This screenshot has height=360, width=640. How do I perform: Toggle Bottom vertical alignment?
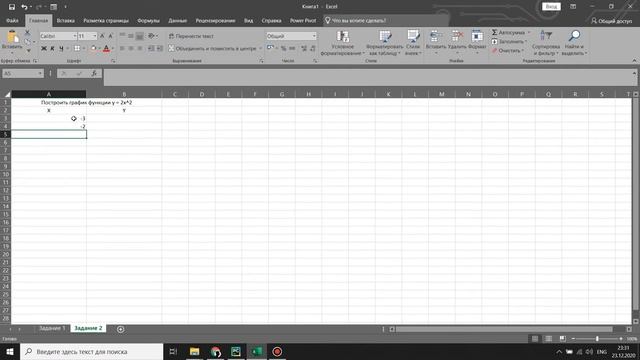click(x=140, y=36)
